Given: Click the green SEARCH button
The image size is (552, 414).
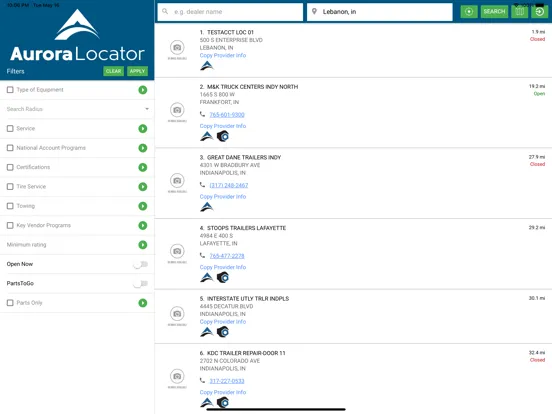Looking at the screenshot, I should pos(494,12).
